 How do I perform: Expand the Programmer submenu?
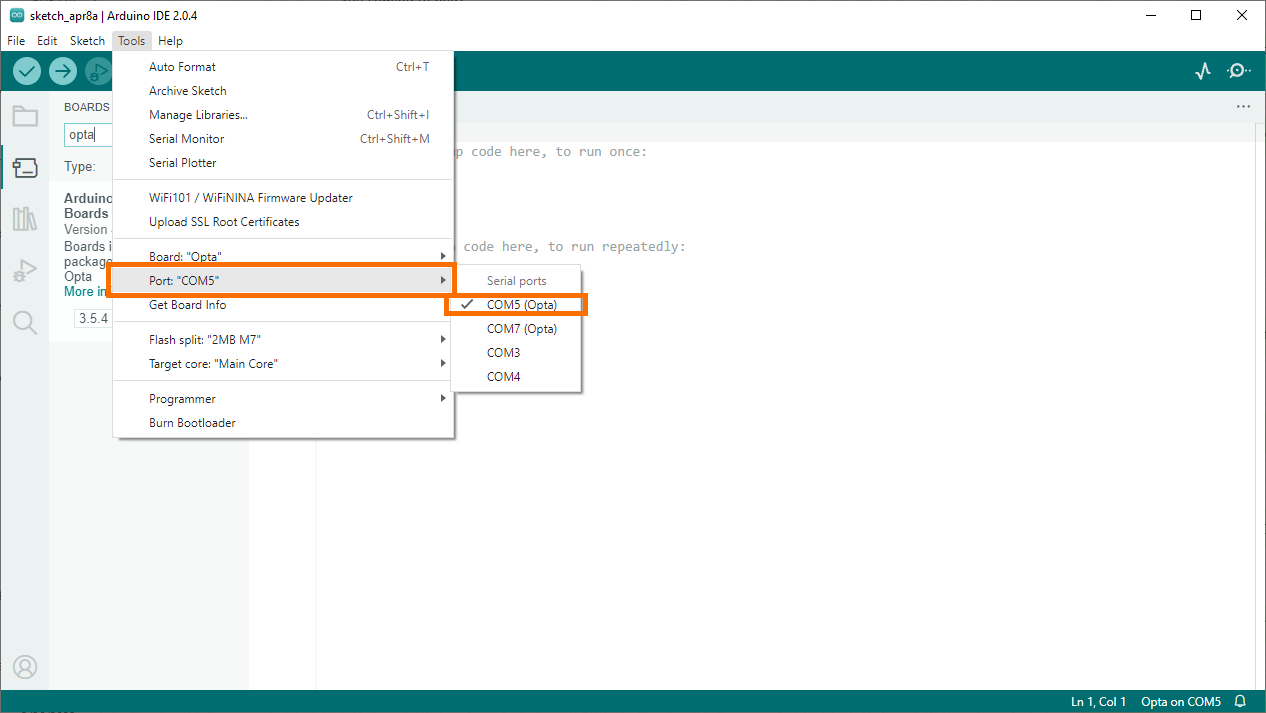(284, 399)
